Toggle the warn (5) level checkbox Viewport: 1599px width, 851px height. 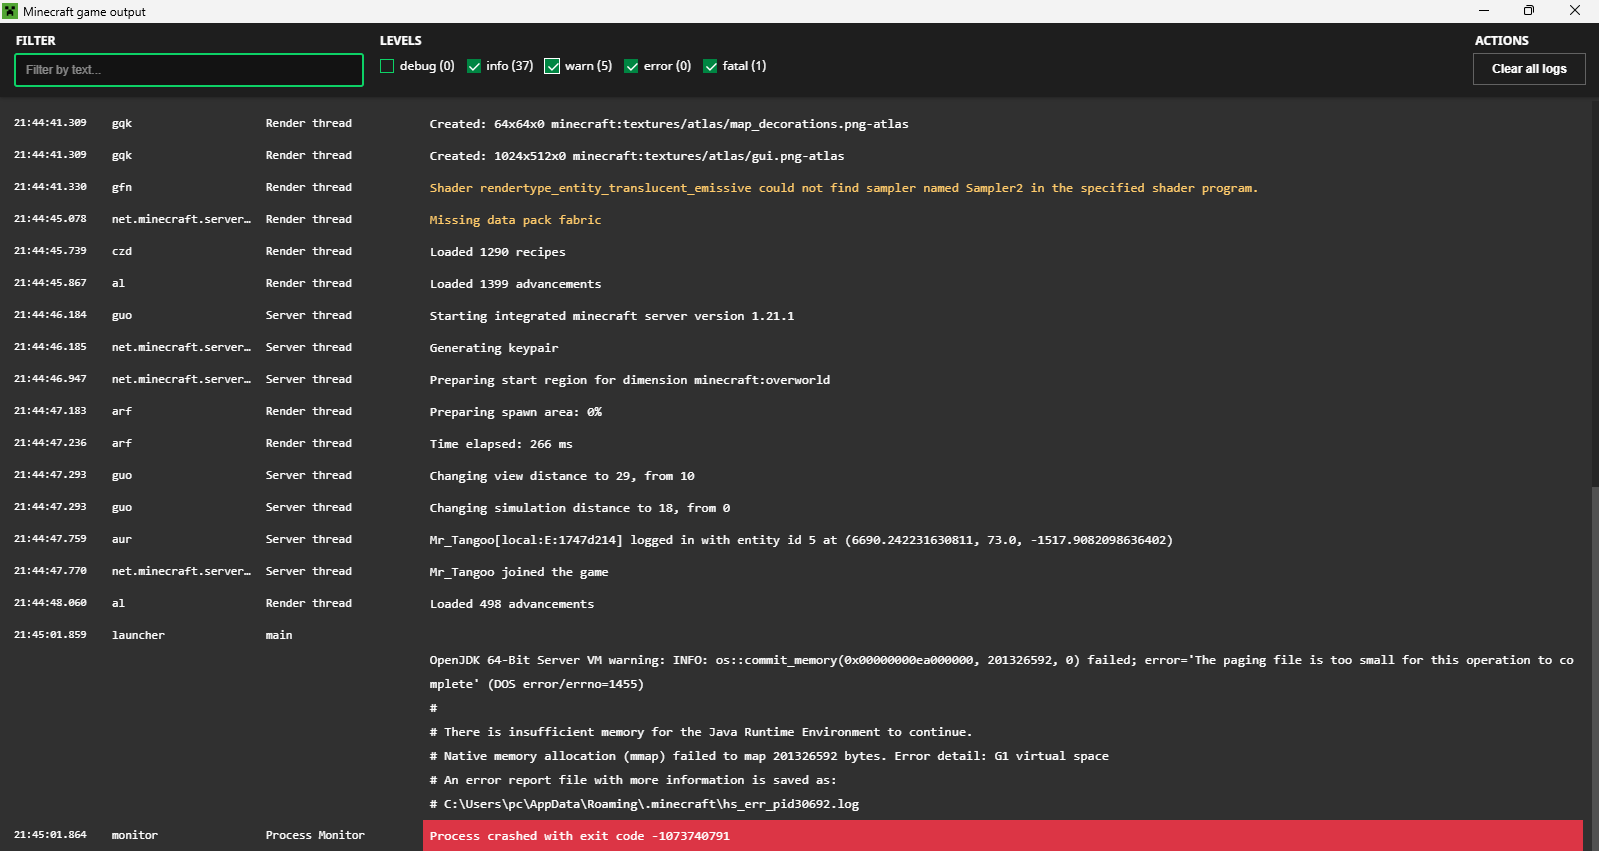click(552, 66)
